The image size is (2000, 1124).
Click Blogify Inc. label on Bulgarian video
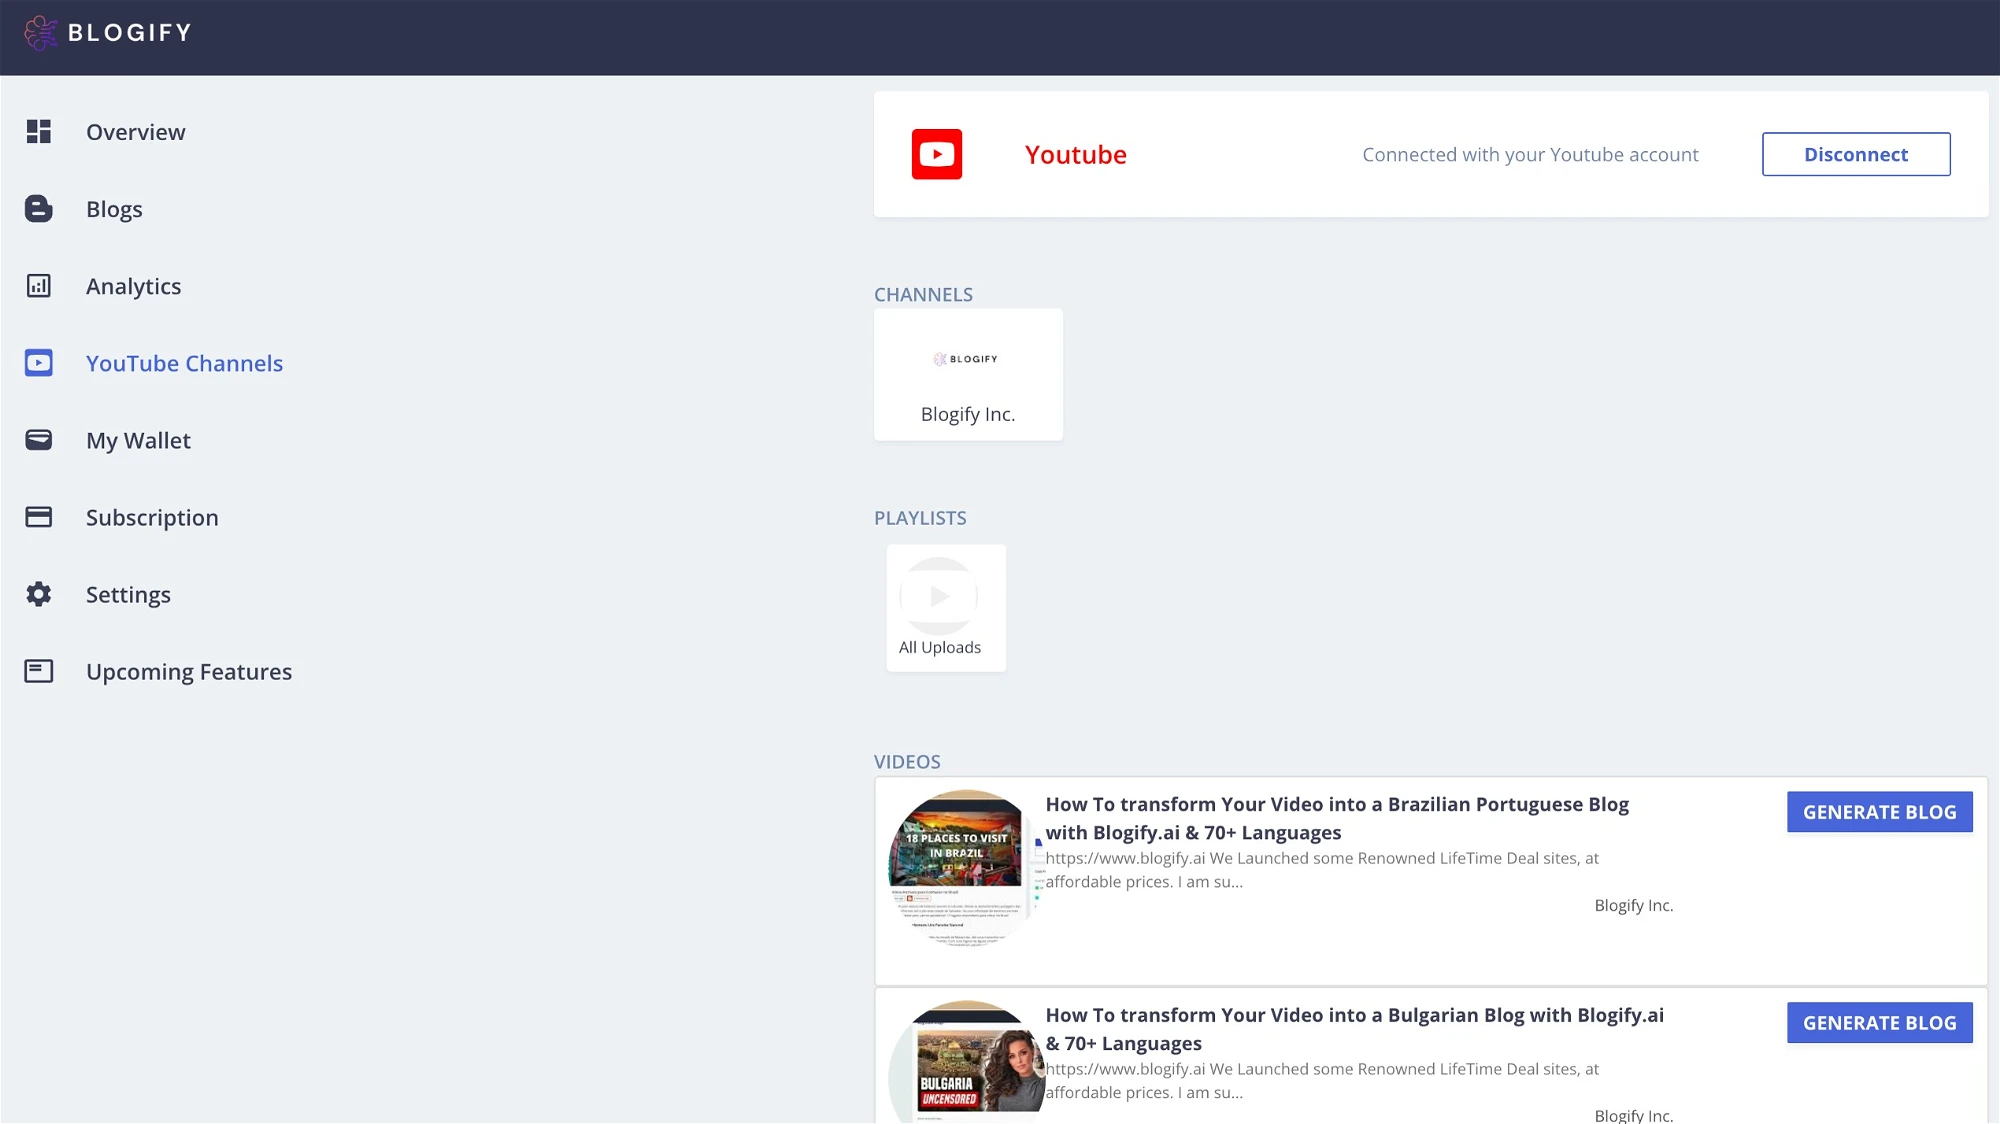(1634, 1115)
